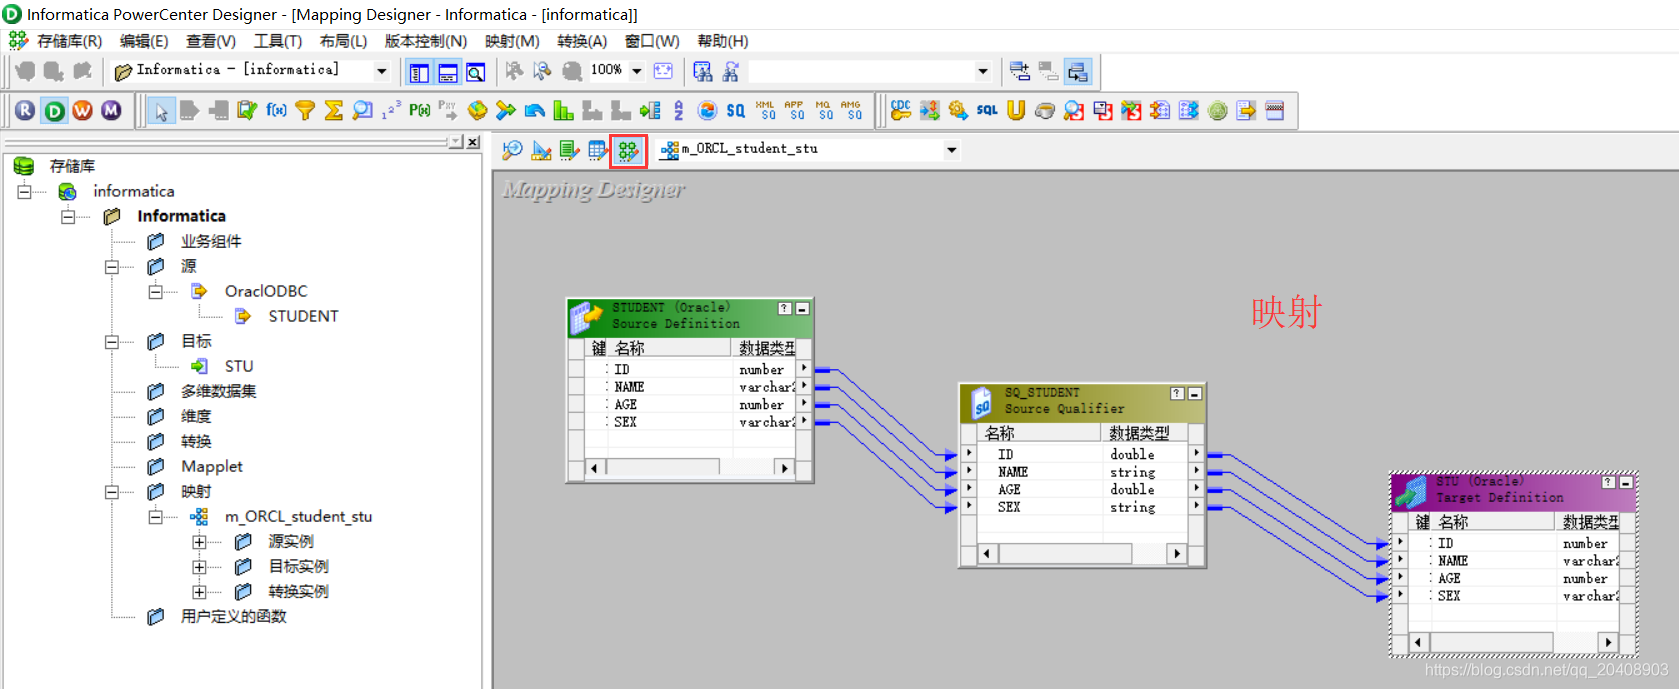Add an SQL transformation
1679x689 pixels.
(x=987, y=110)
